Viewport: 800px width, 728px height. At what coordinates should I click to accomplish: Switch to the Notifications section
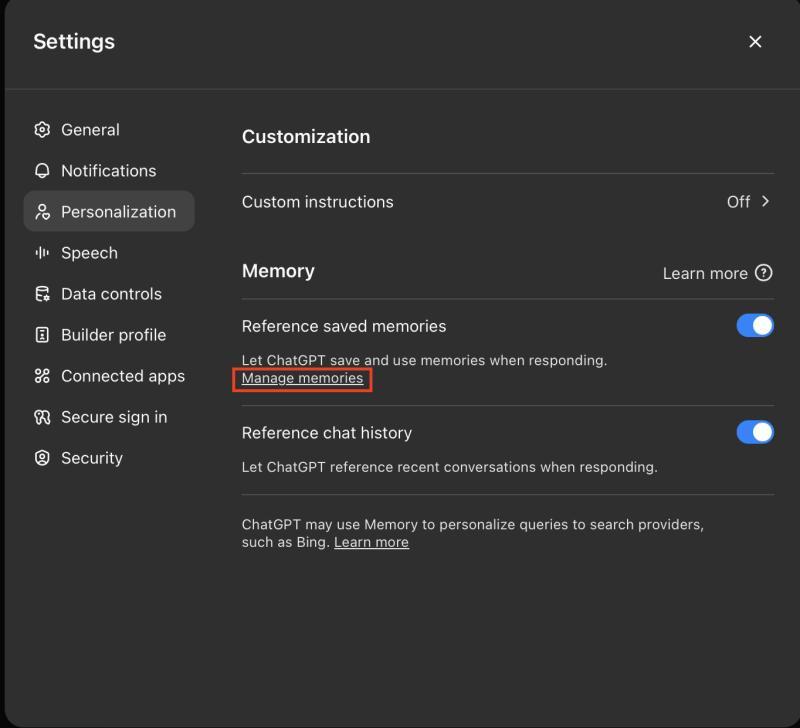tap(108, 171)
